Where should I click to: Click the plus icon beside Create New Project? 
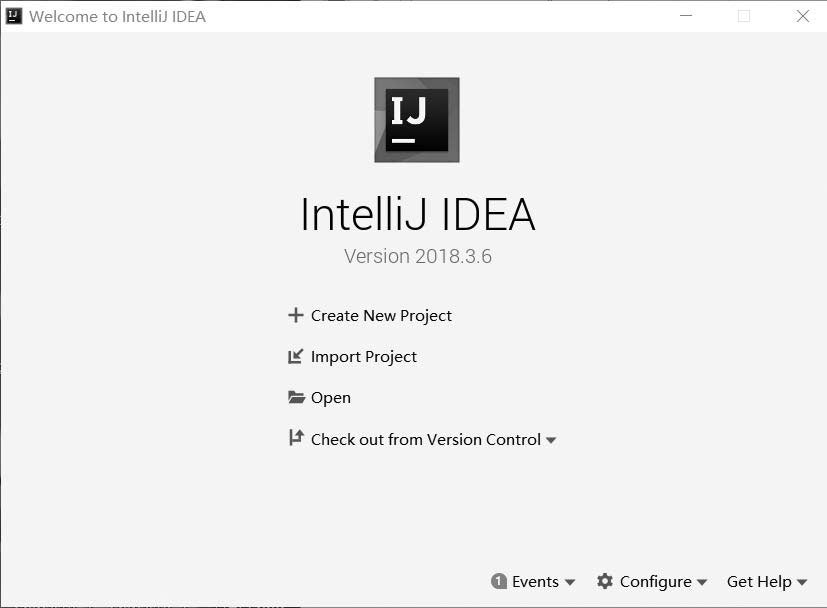coord(296,315)
